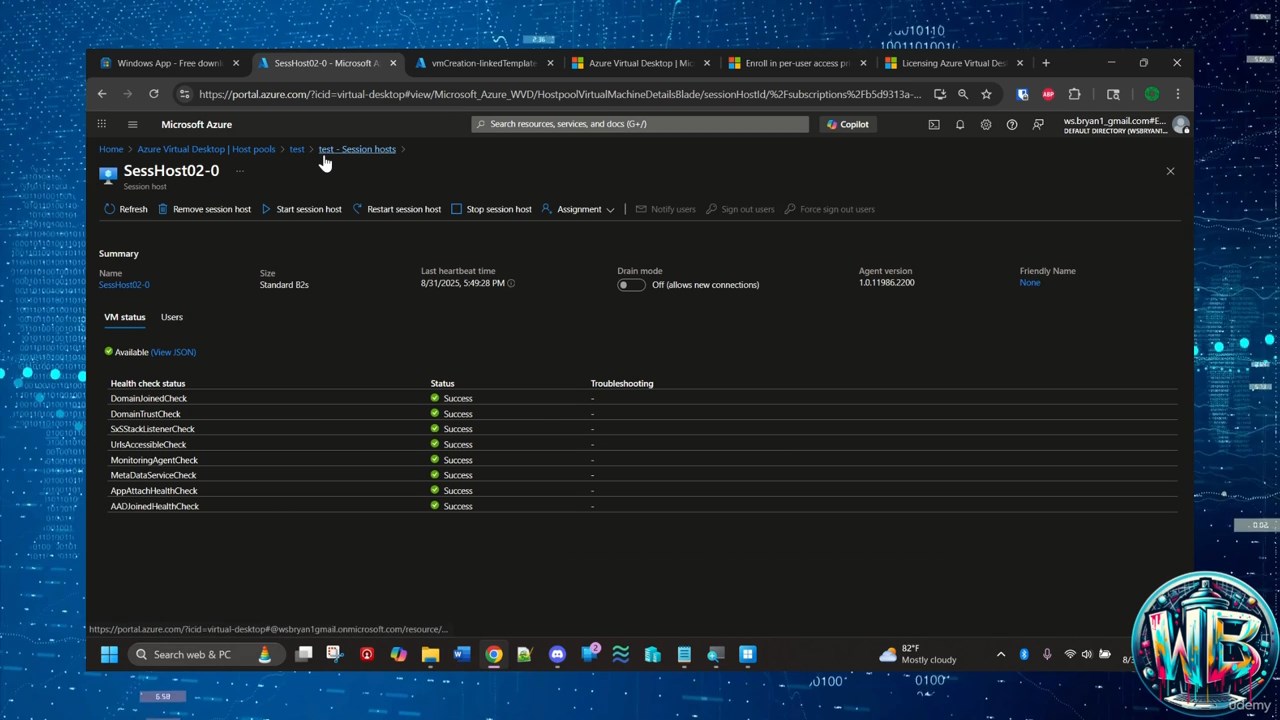Select the VM status tab
This screenshot has height=720, width=1280.
pos(125,317)
